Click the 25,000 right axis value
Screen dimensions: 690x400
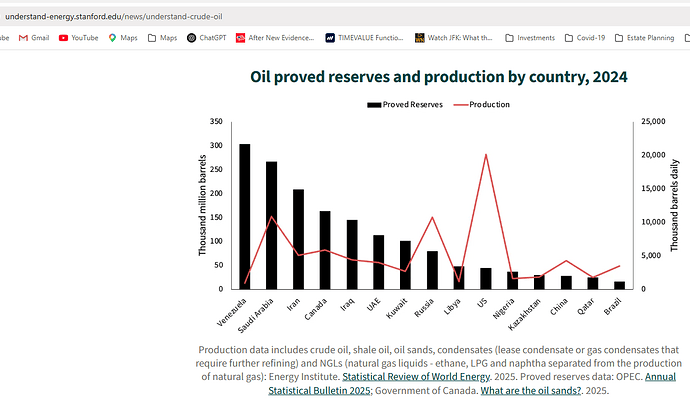point(653,121)
